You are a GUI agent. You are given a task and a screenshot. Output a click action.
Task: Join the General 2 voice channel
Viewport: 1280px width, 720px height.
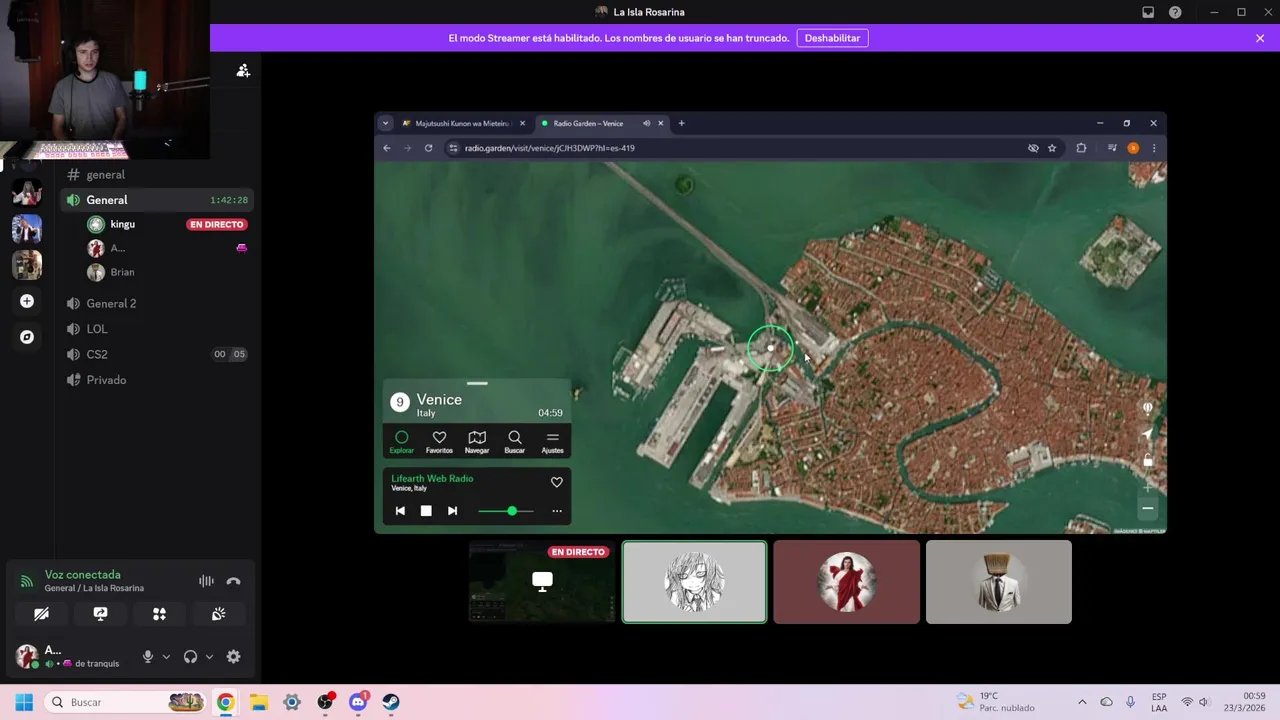[x=157, y=303]
